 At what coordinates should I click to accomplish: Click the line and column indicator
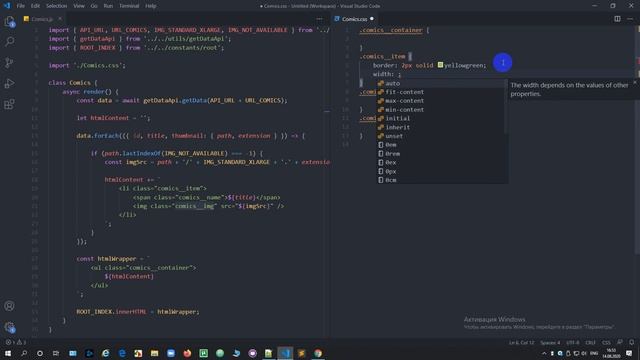pyautogui.click(x=521, y=342)
